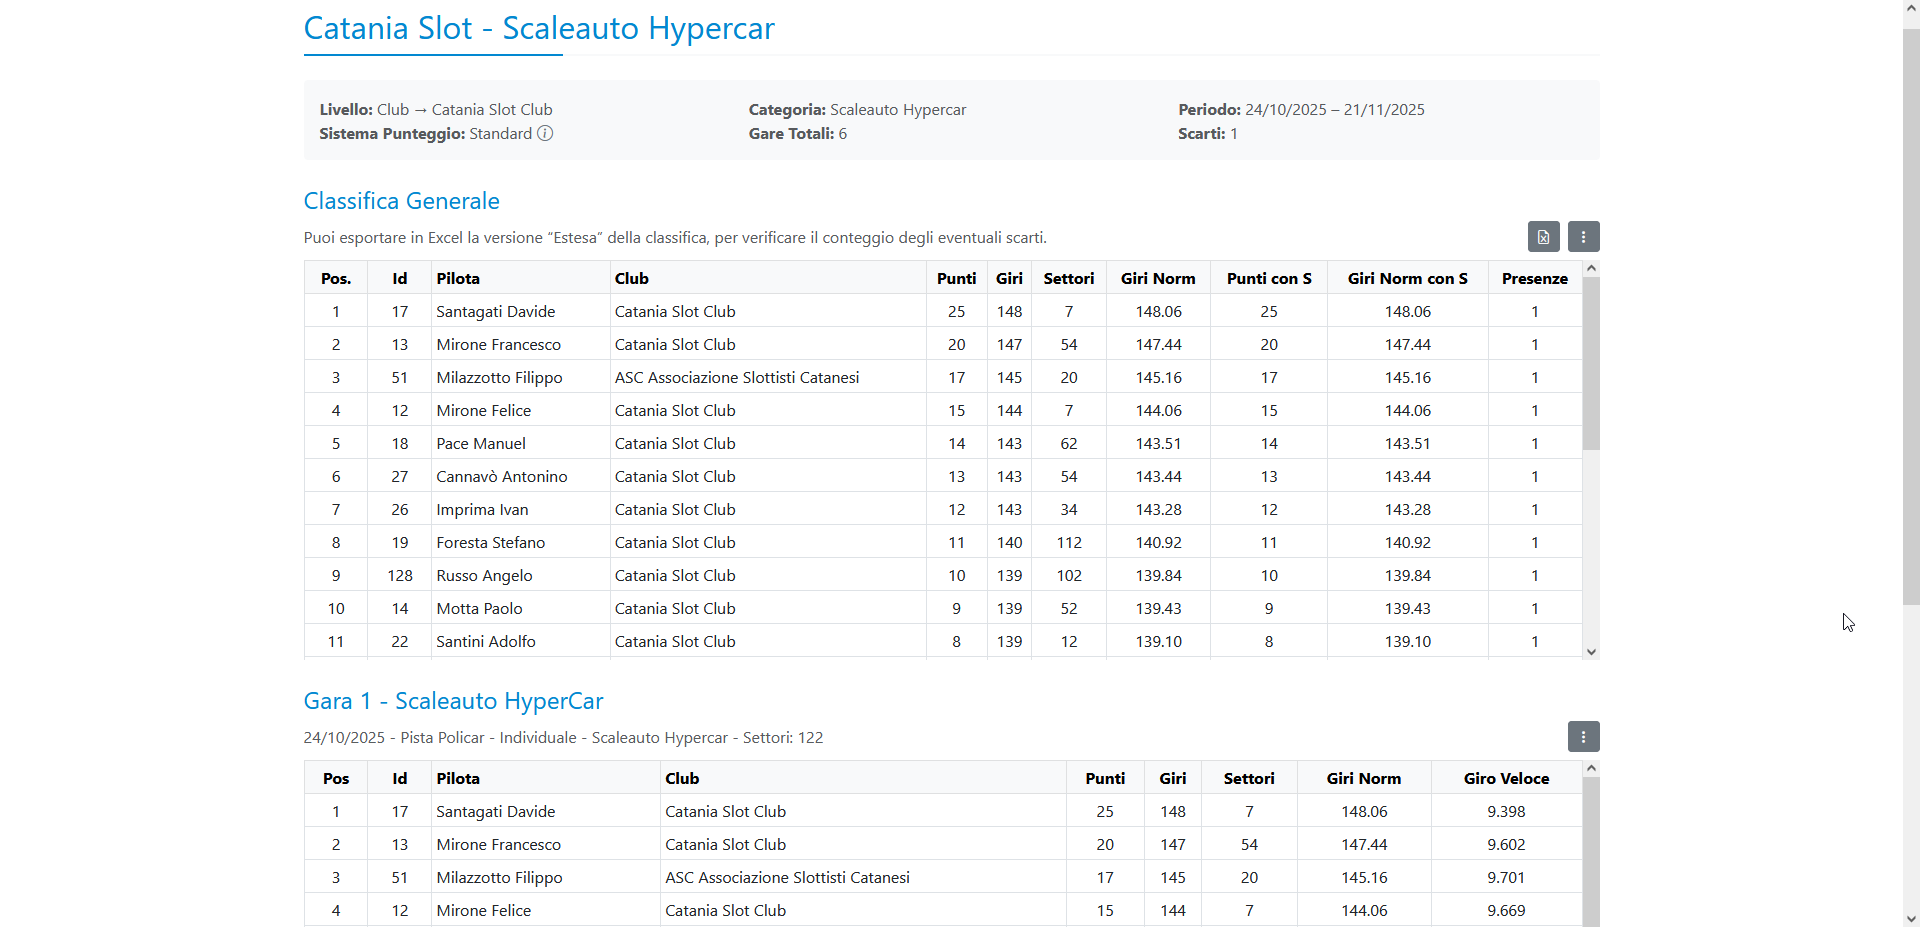This screenshot has width=1920, height=927.
Task: Export the Classifica Generale to Excel
Action: 1543,237
